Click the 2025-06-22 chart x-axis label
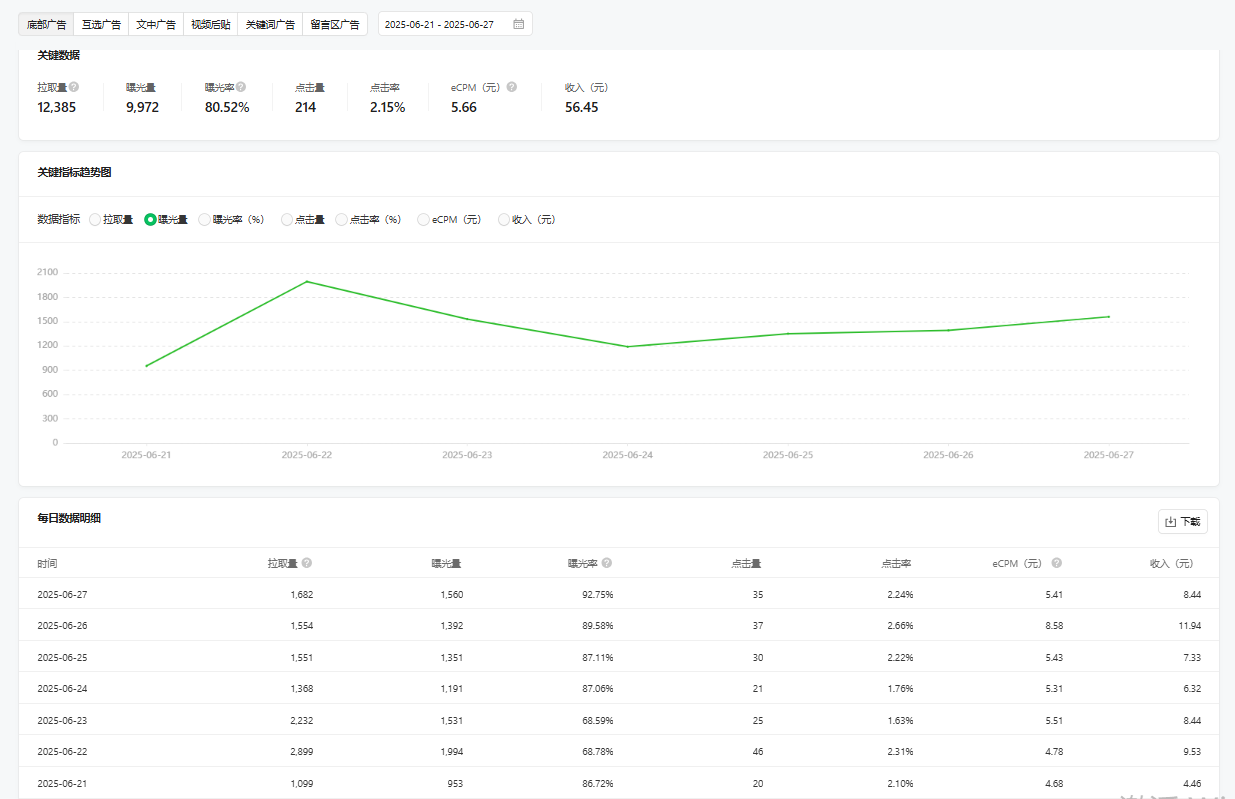The height and width of the screenshot is (799, 1235). click(x=306, y=454)
